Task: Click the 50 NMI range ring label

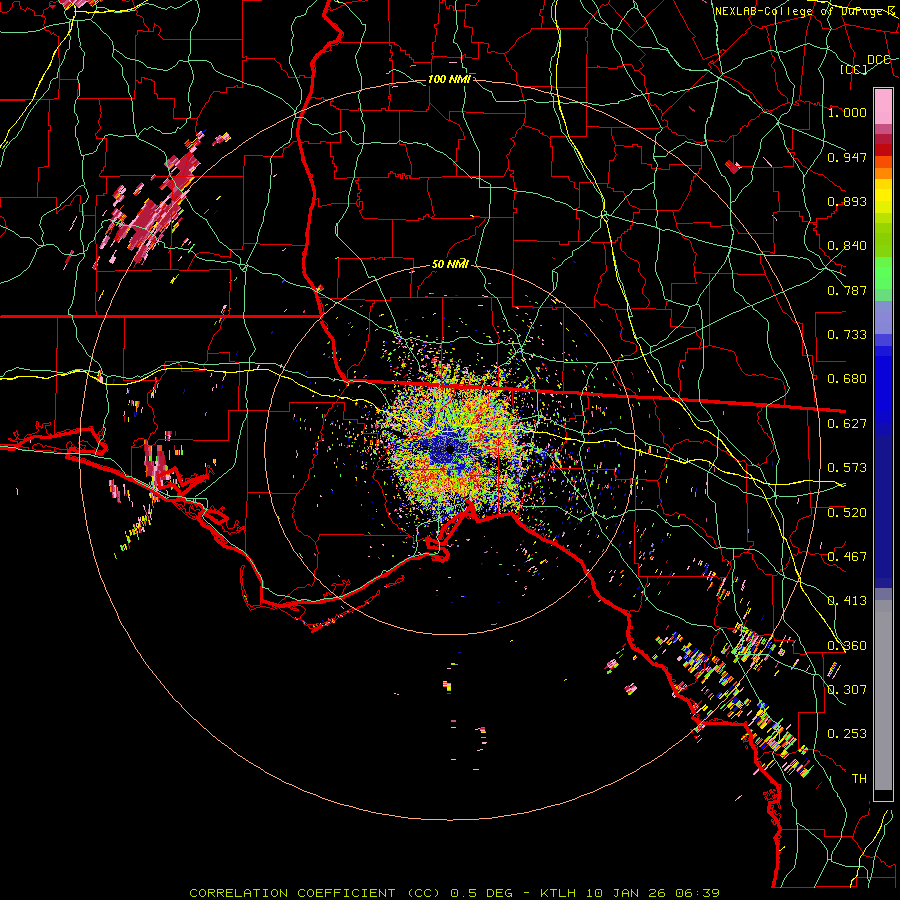Action: tap(450, 264)
